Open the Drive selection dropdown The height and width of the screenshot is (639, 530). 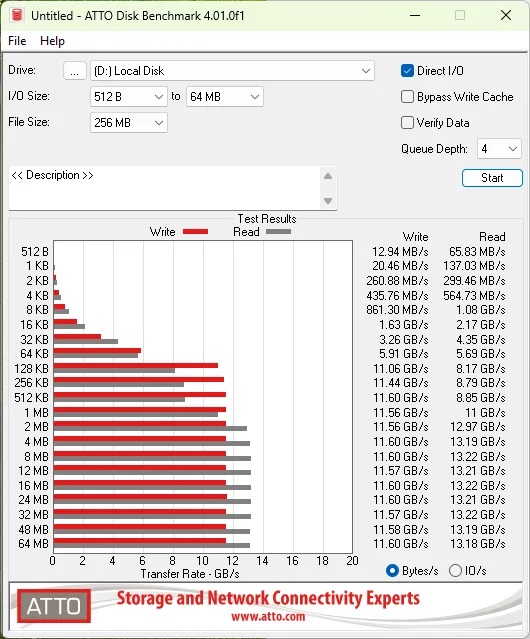[x=232, y=71]
